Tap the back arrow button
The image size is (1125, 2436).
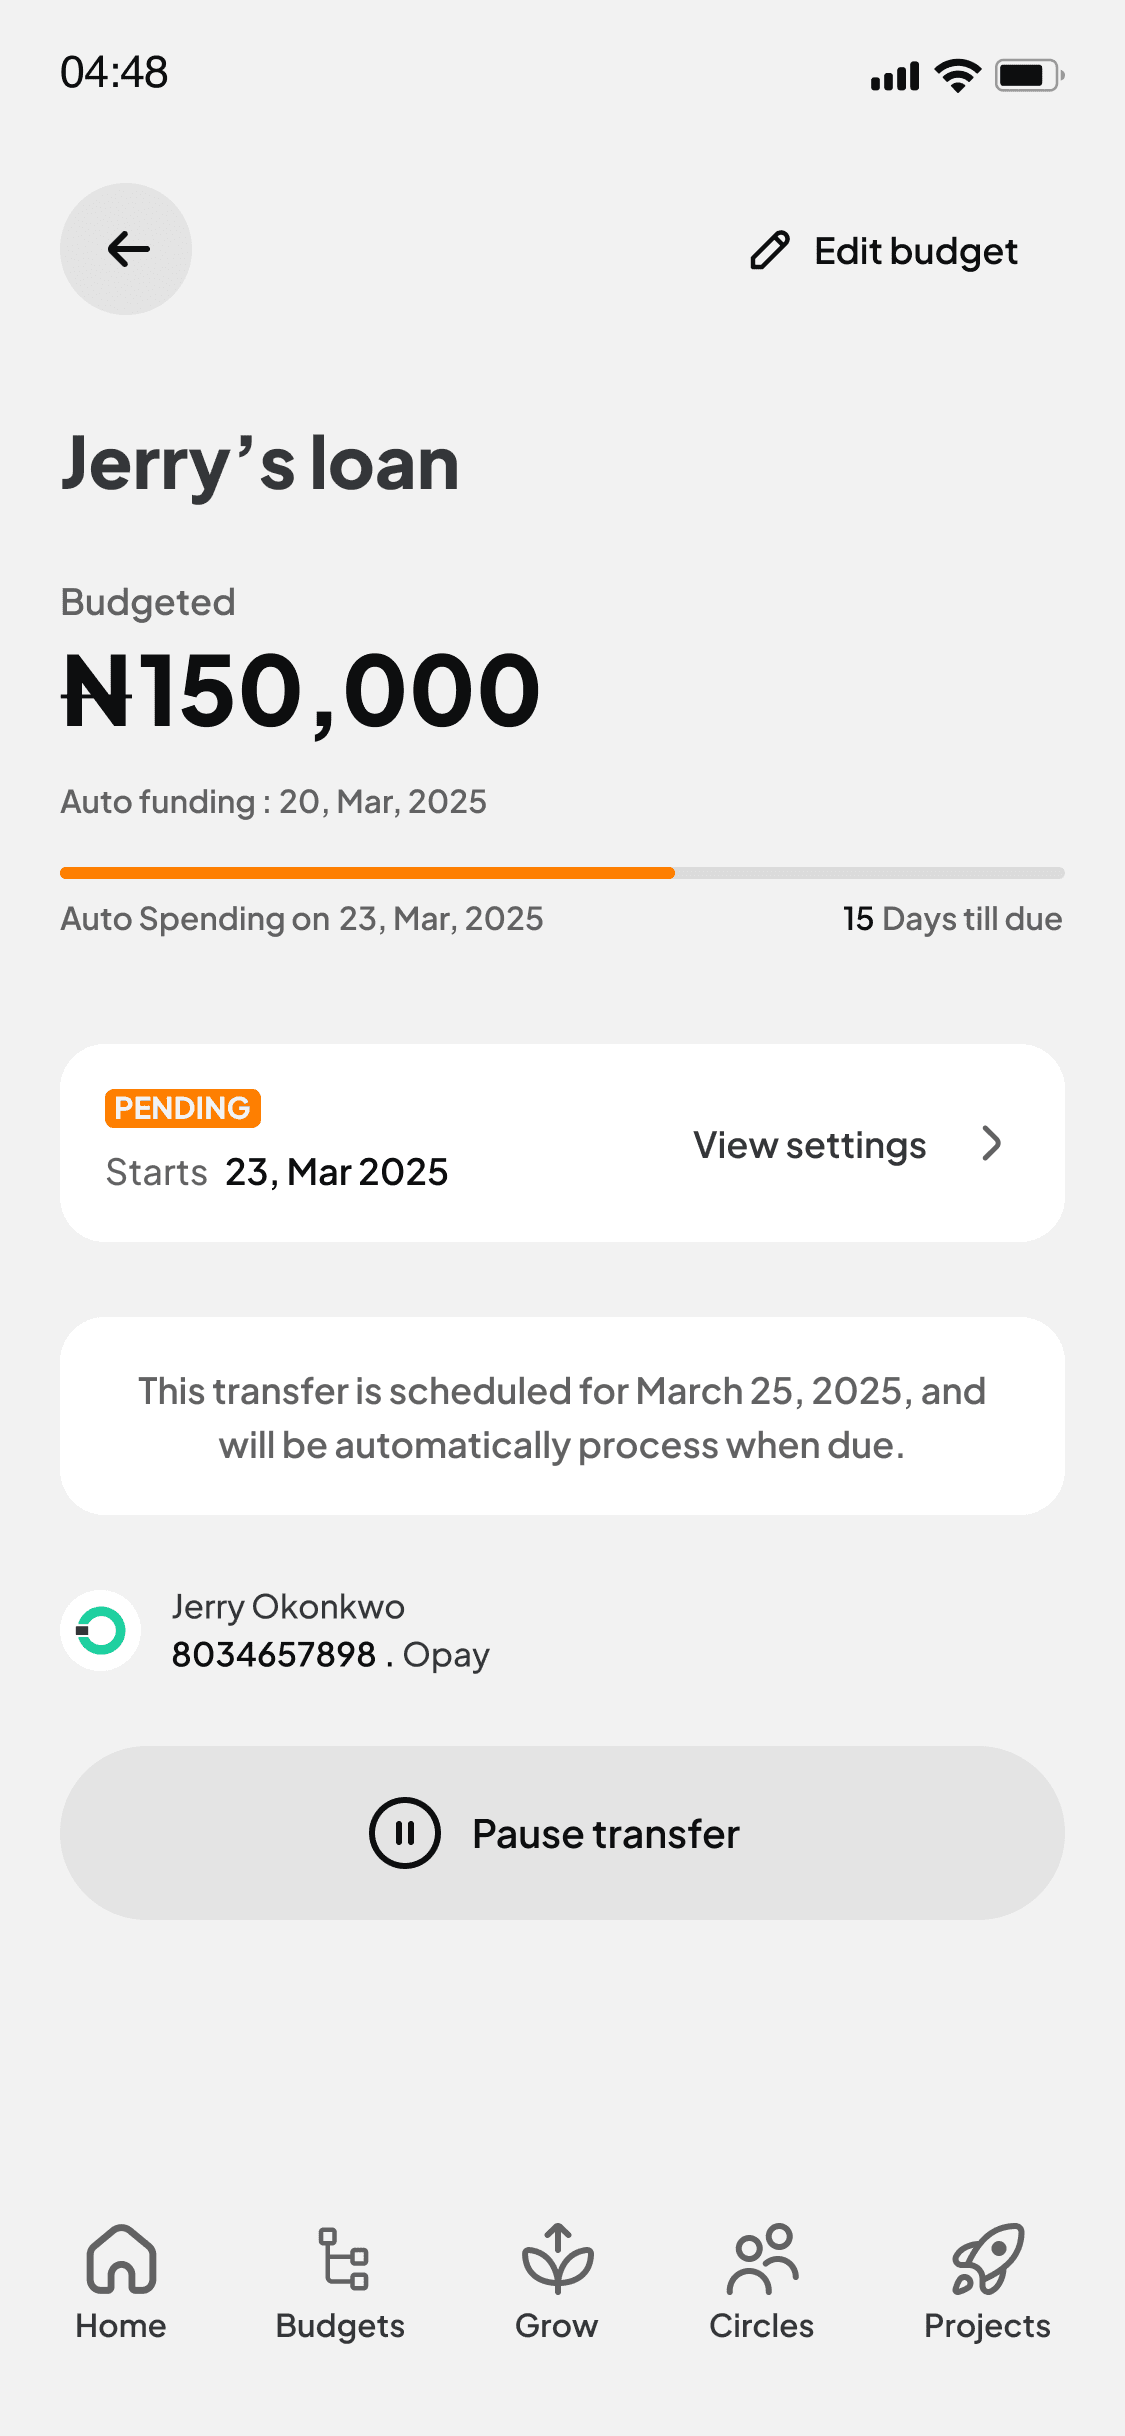tap(126, 249)
